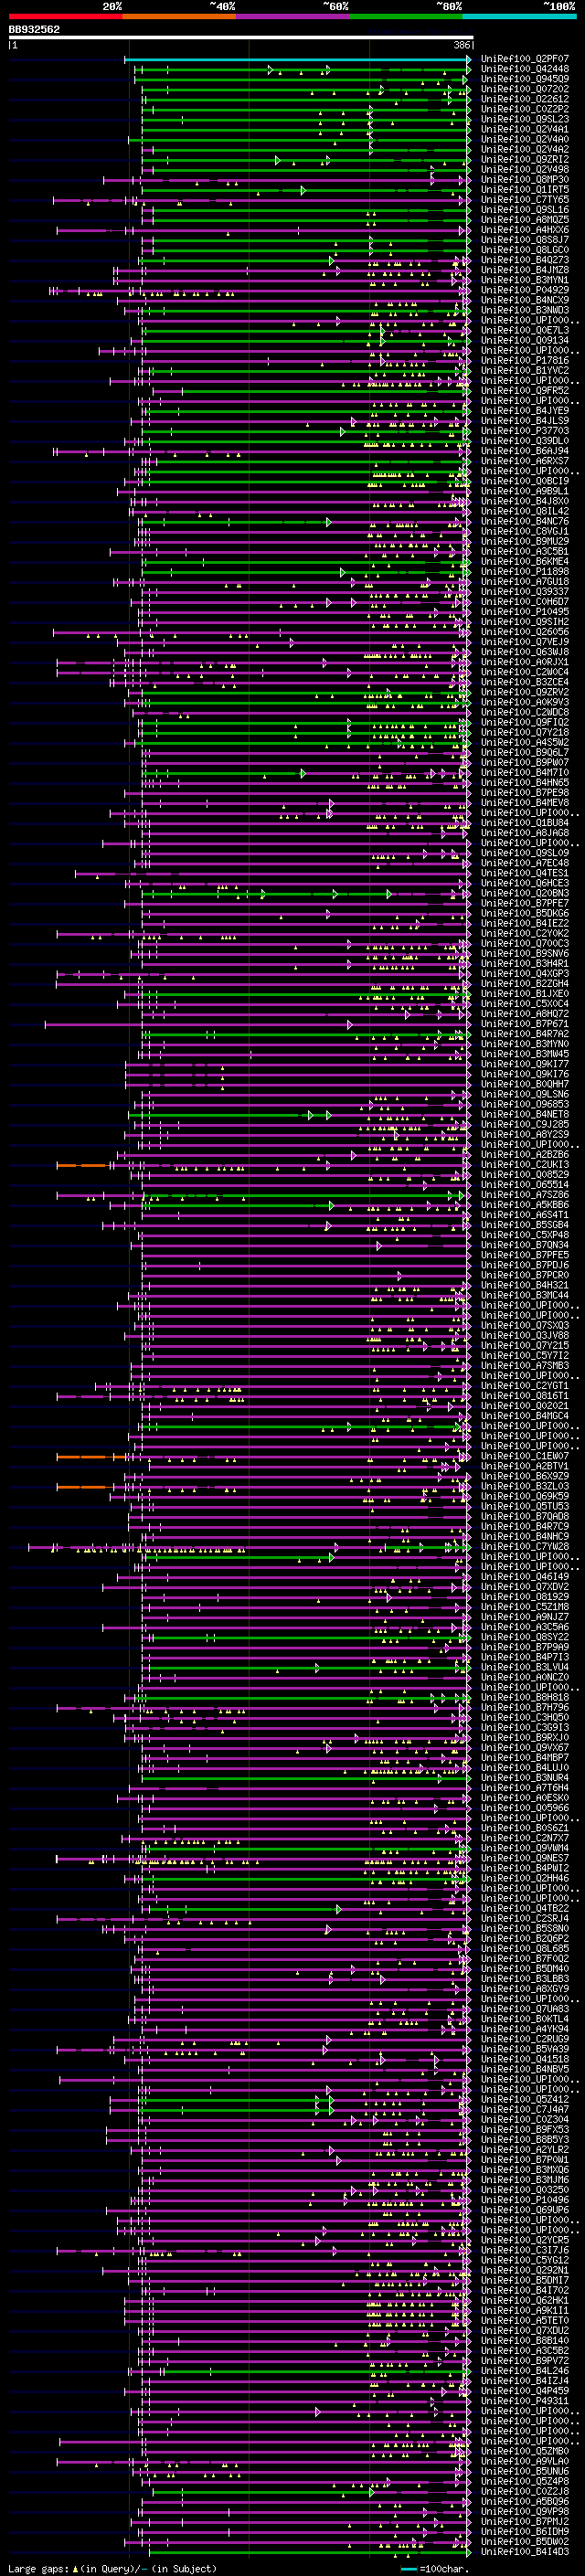The image size is (585, 2576).
Task: Click UniRef100_P04929 label
Action: click(x=525, y=290)
